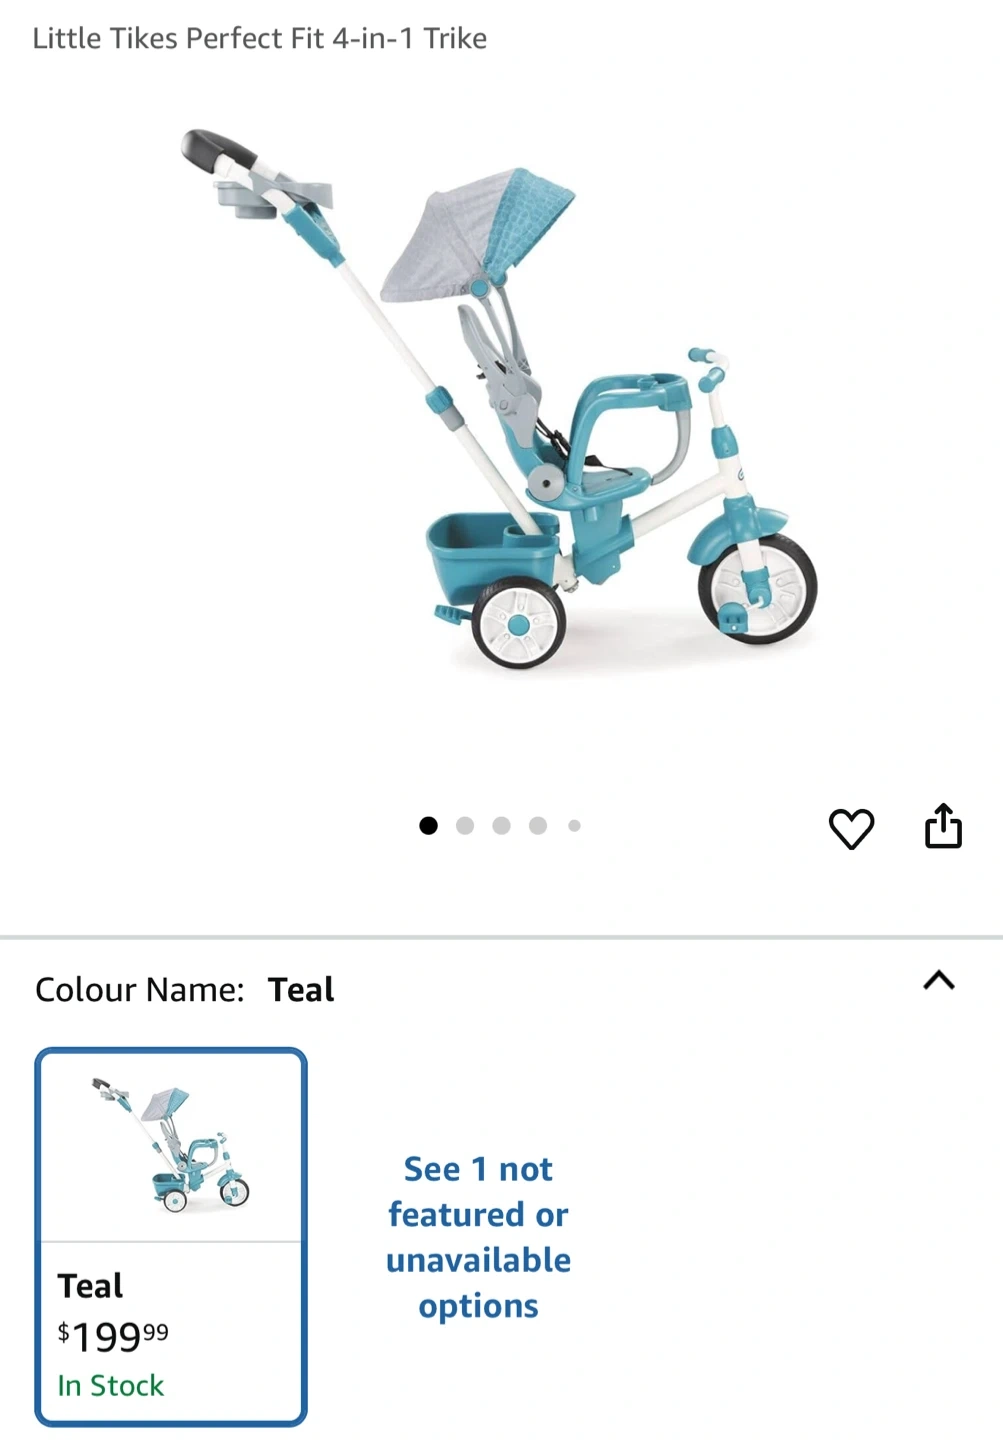Tap the share icon beside the heart

(x=943, y=825)
